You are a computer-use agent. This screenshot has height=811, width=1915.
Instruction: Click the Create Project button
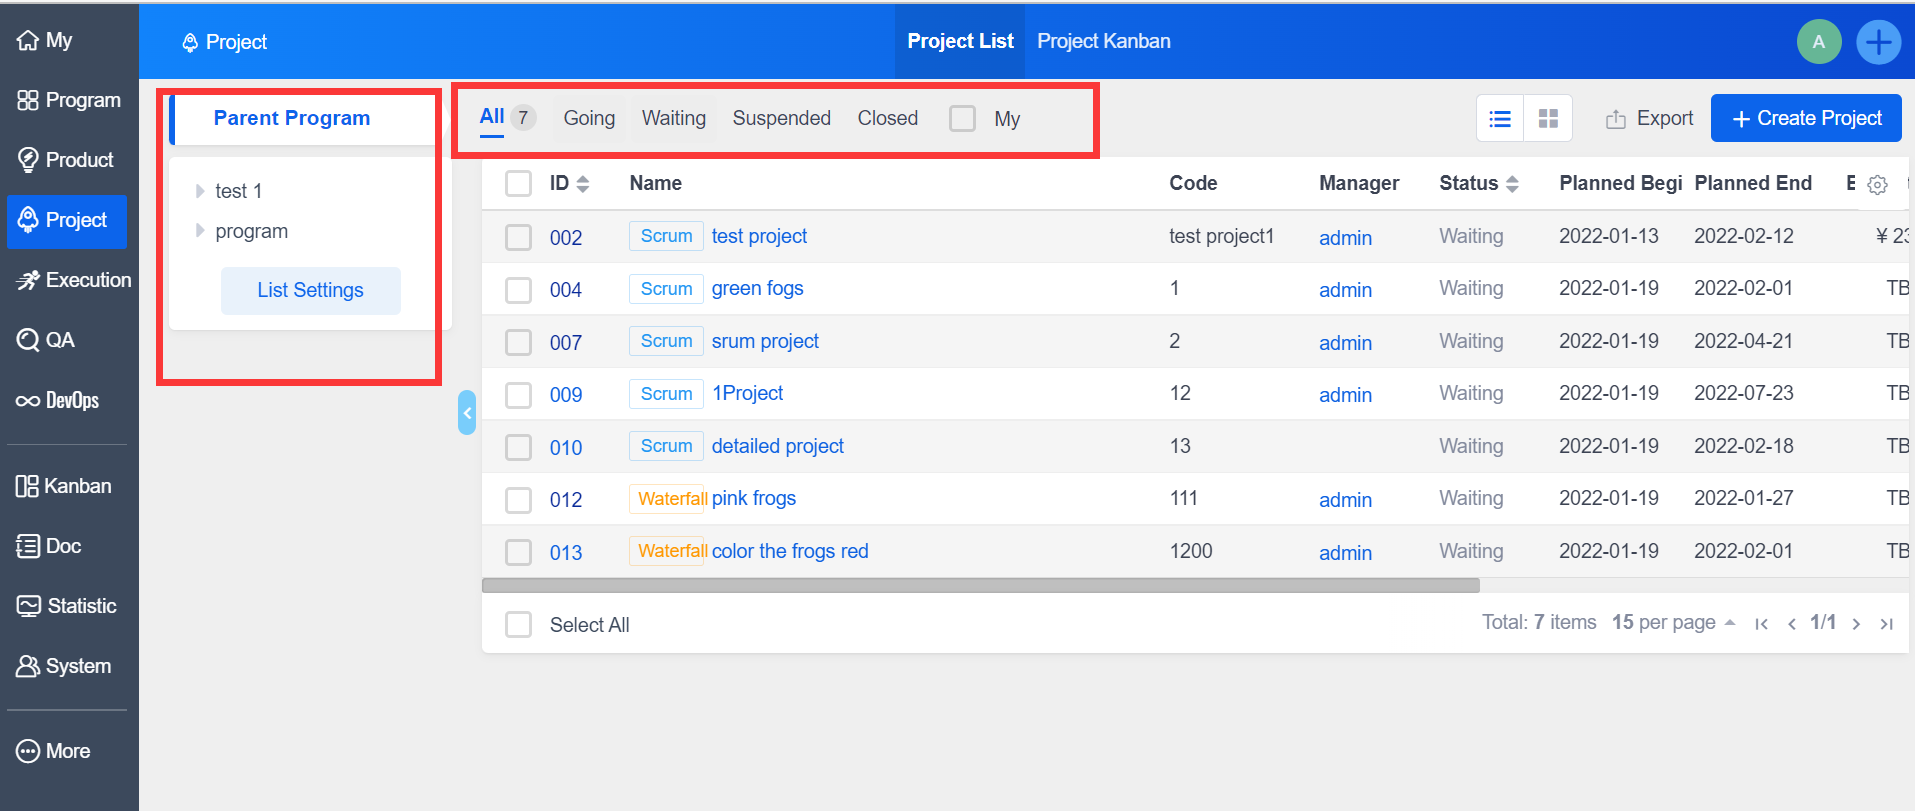pyautogui.click(x=1805, y=118)
